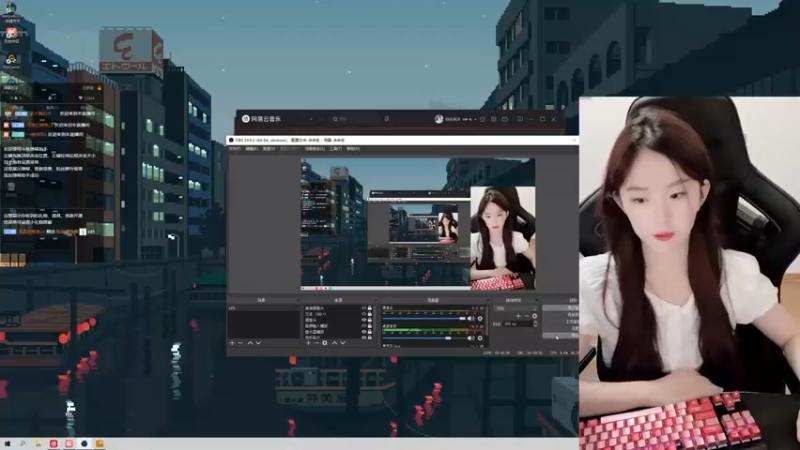Select the LOL scene in Scenes list

pos(264,308)
